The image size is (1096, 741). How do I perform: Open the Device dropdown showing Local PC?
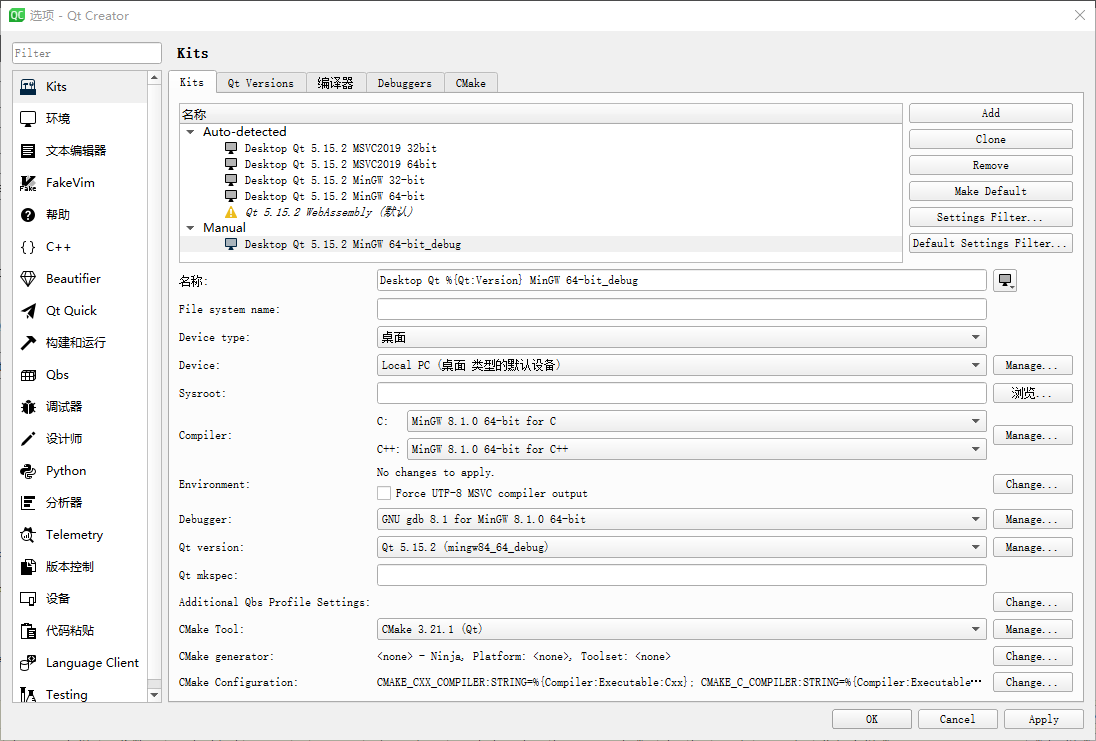tap(682, 366)
